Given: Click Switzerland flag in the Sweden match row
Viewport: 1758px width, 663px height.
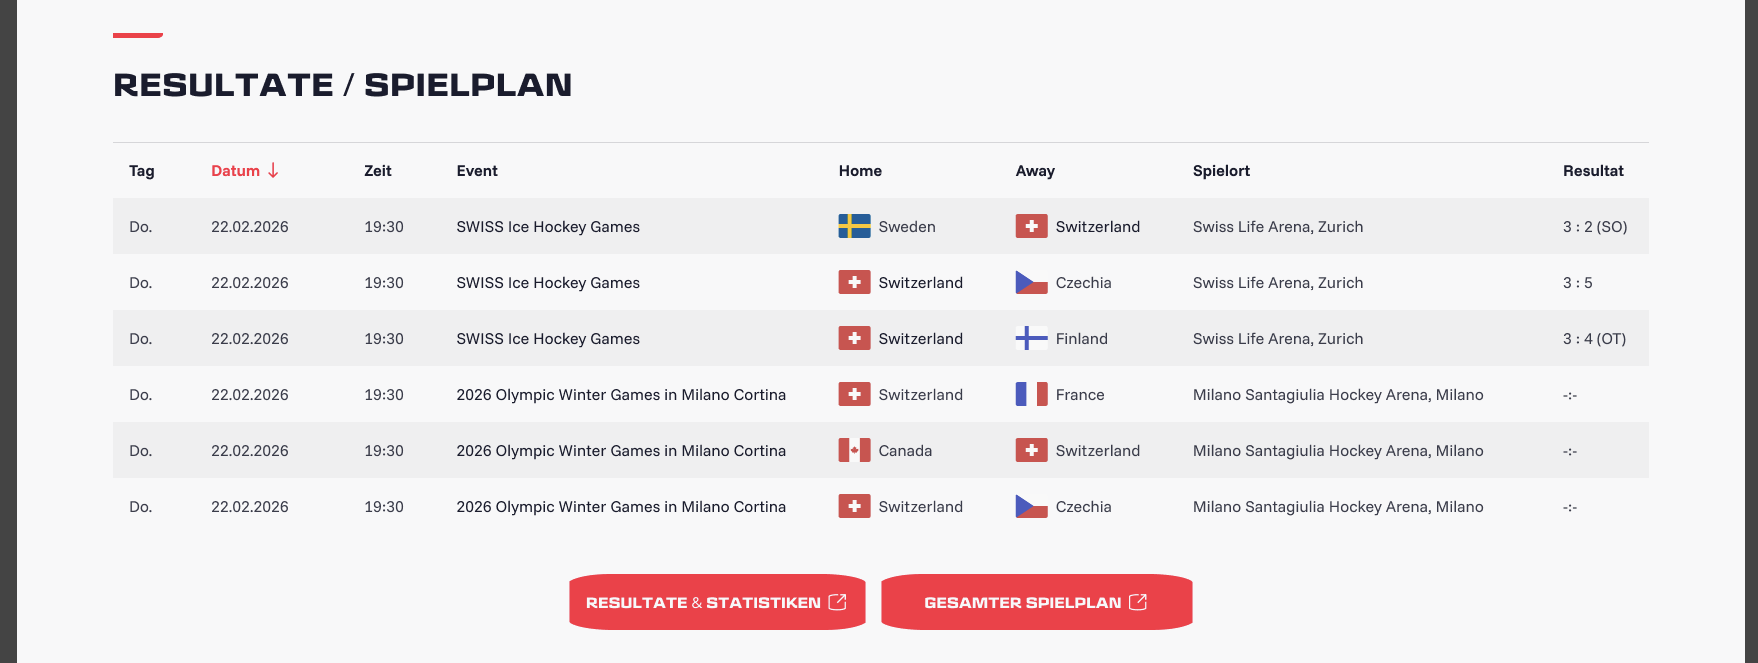Looking at the screenshot, I should [1031, 226].
